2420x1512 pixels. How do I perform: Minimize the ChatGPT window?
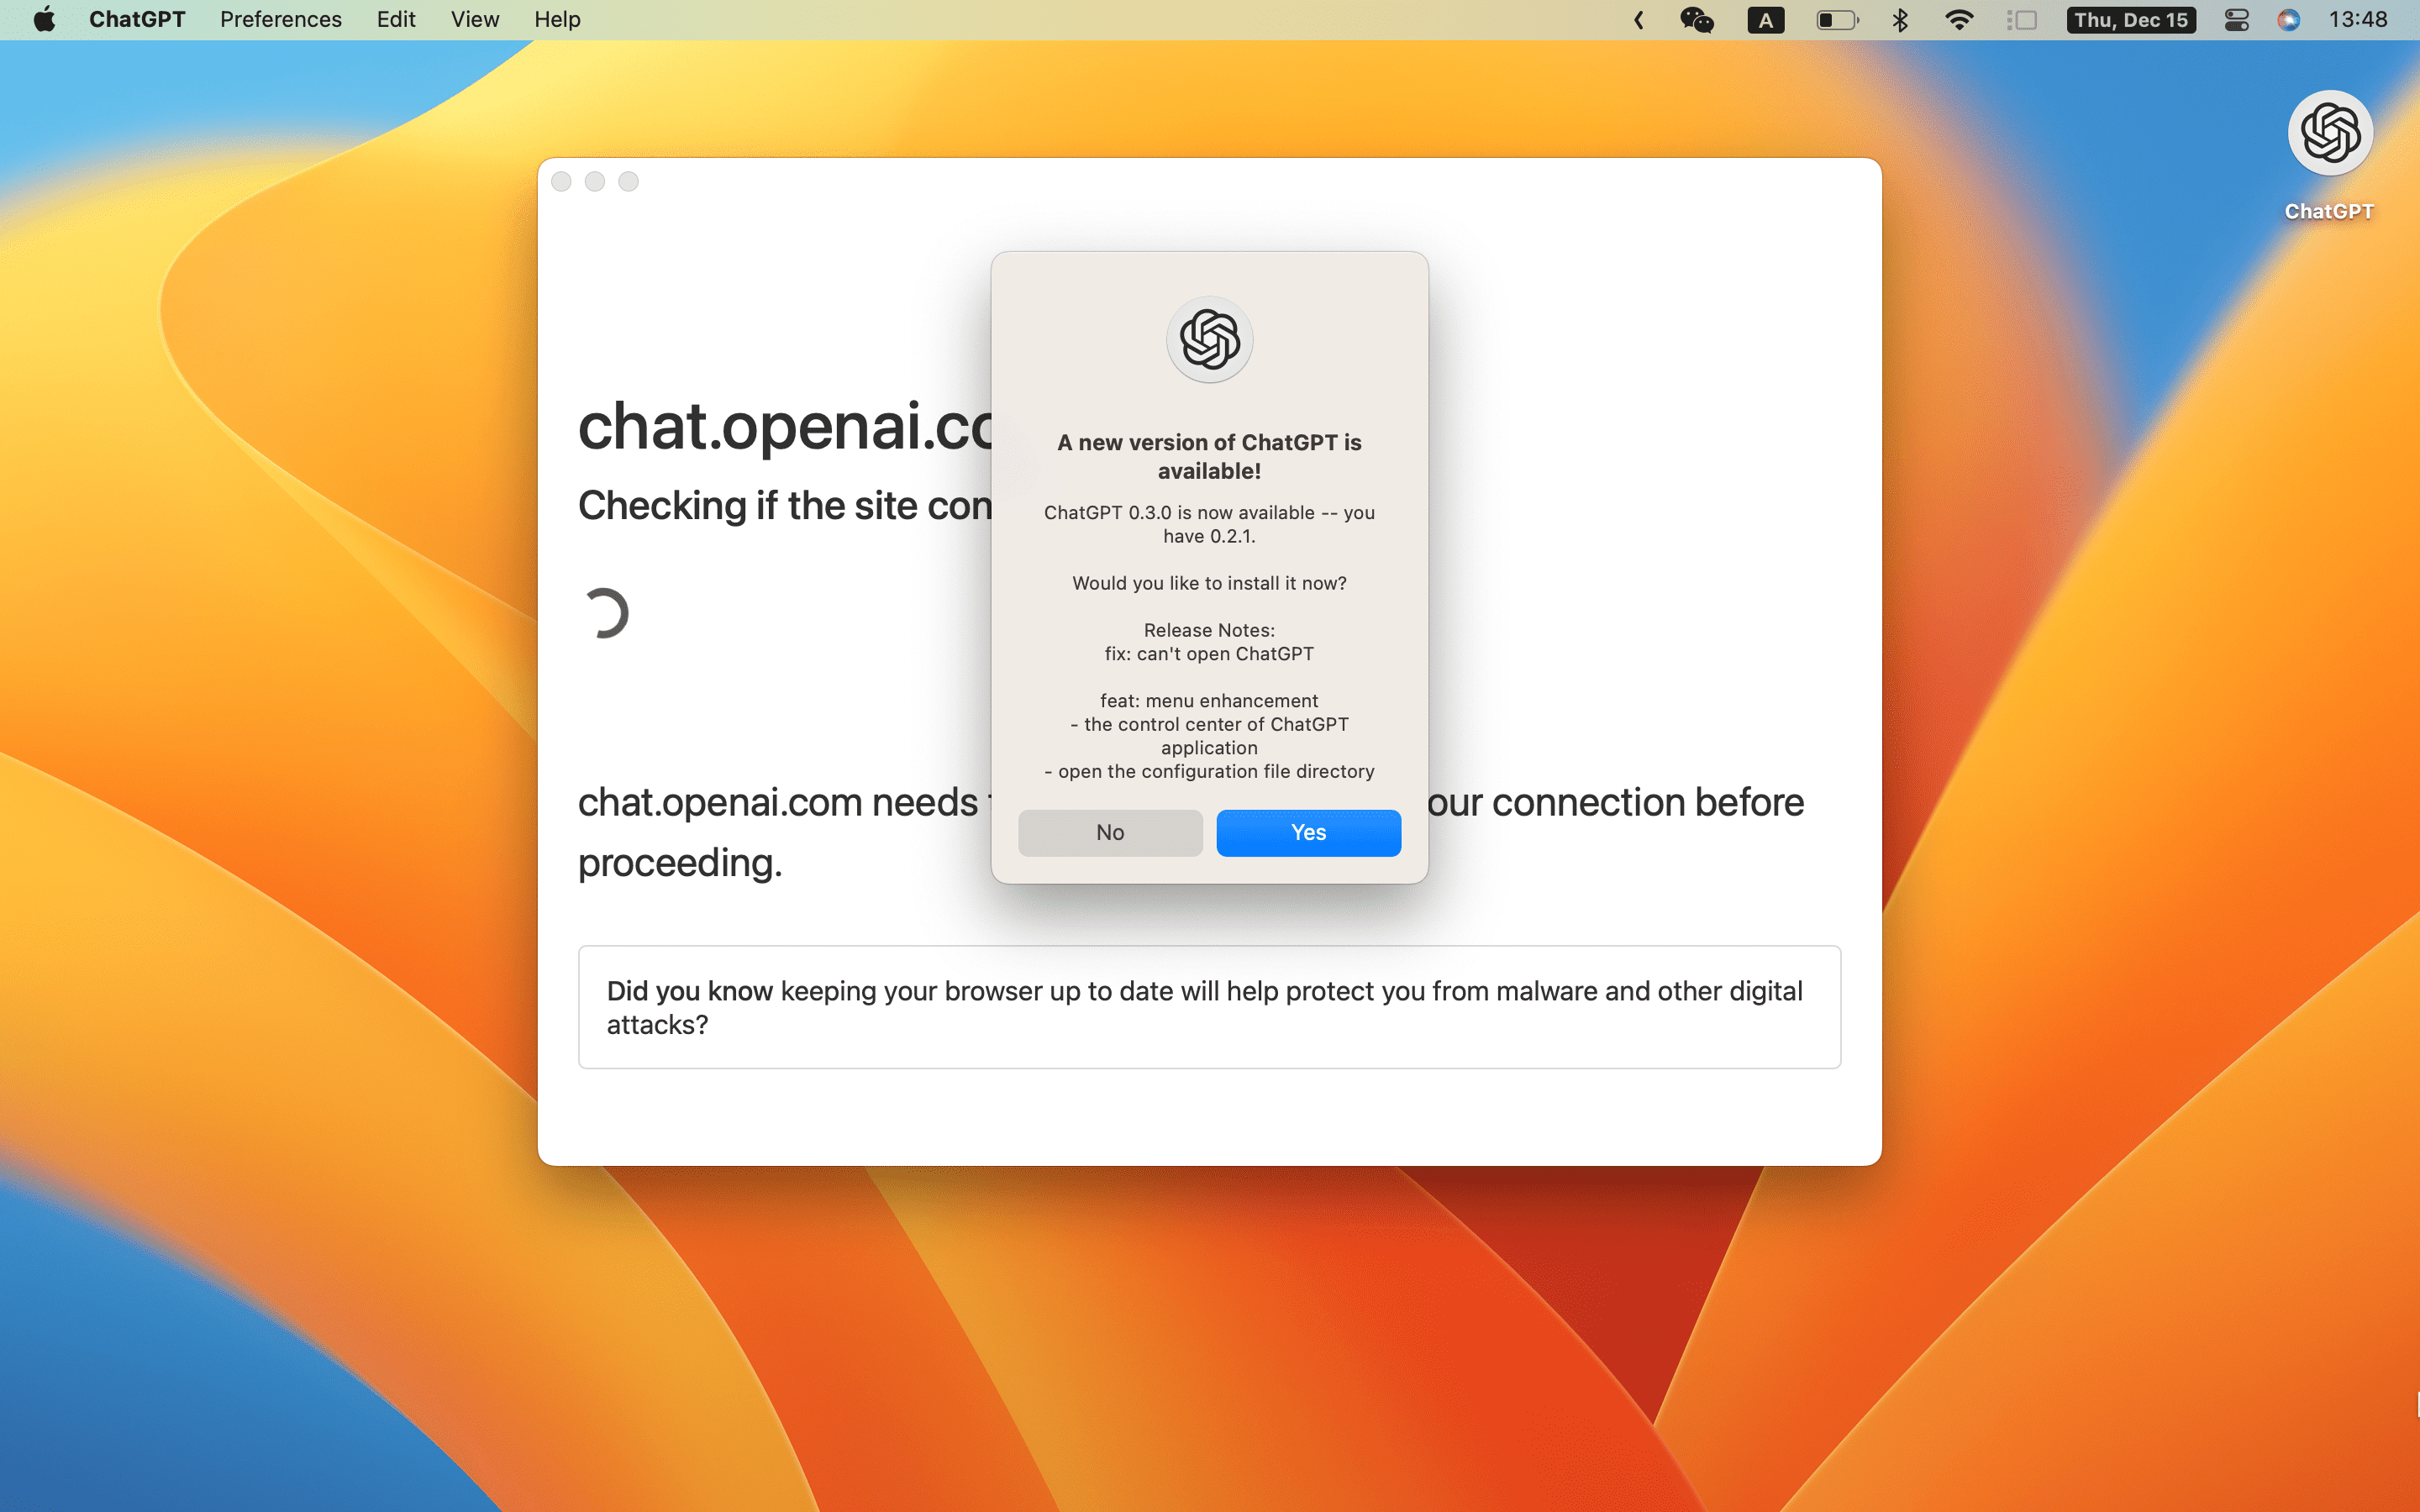click(x=595, y=181)
